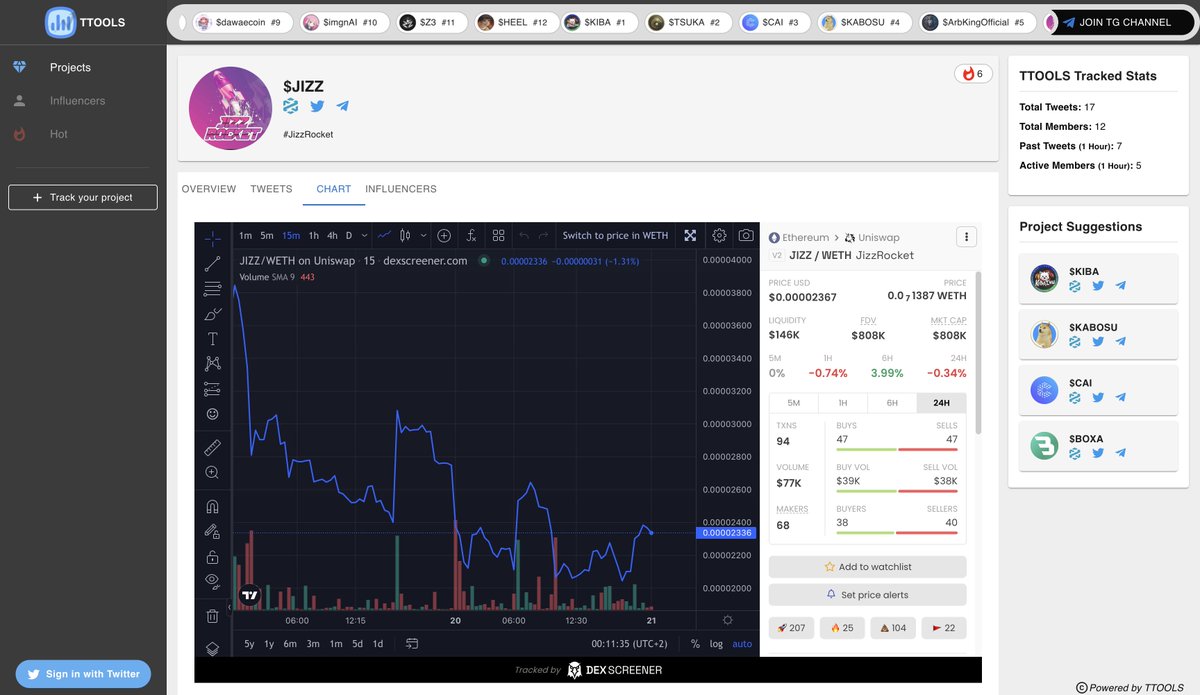Screen dimensions: 1200x695
Task: Click the line chart style icon
Action: click(x=385, y=236)
